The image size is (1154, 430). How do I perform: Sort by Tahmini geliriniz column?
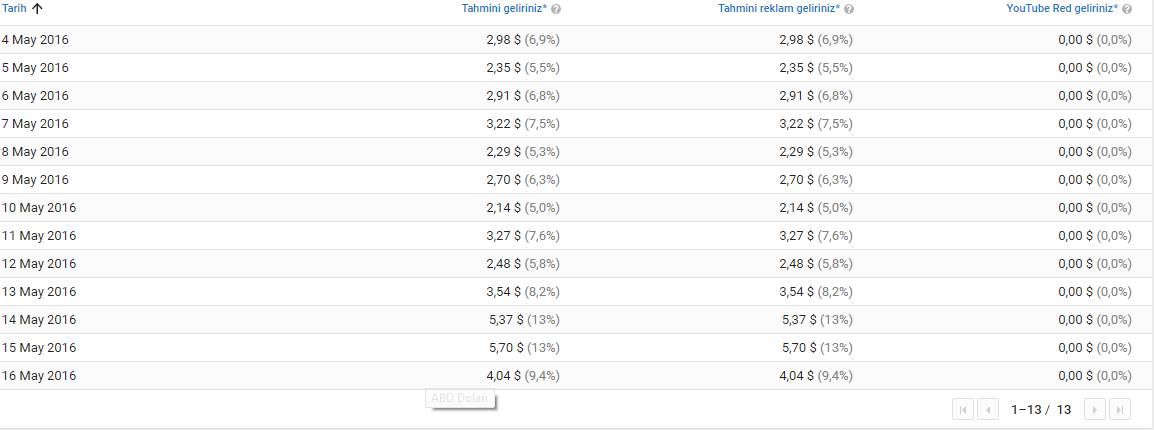504,9
